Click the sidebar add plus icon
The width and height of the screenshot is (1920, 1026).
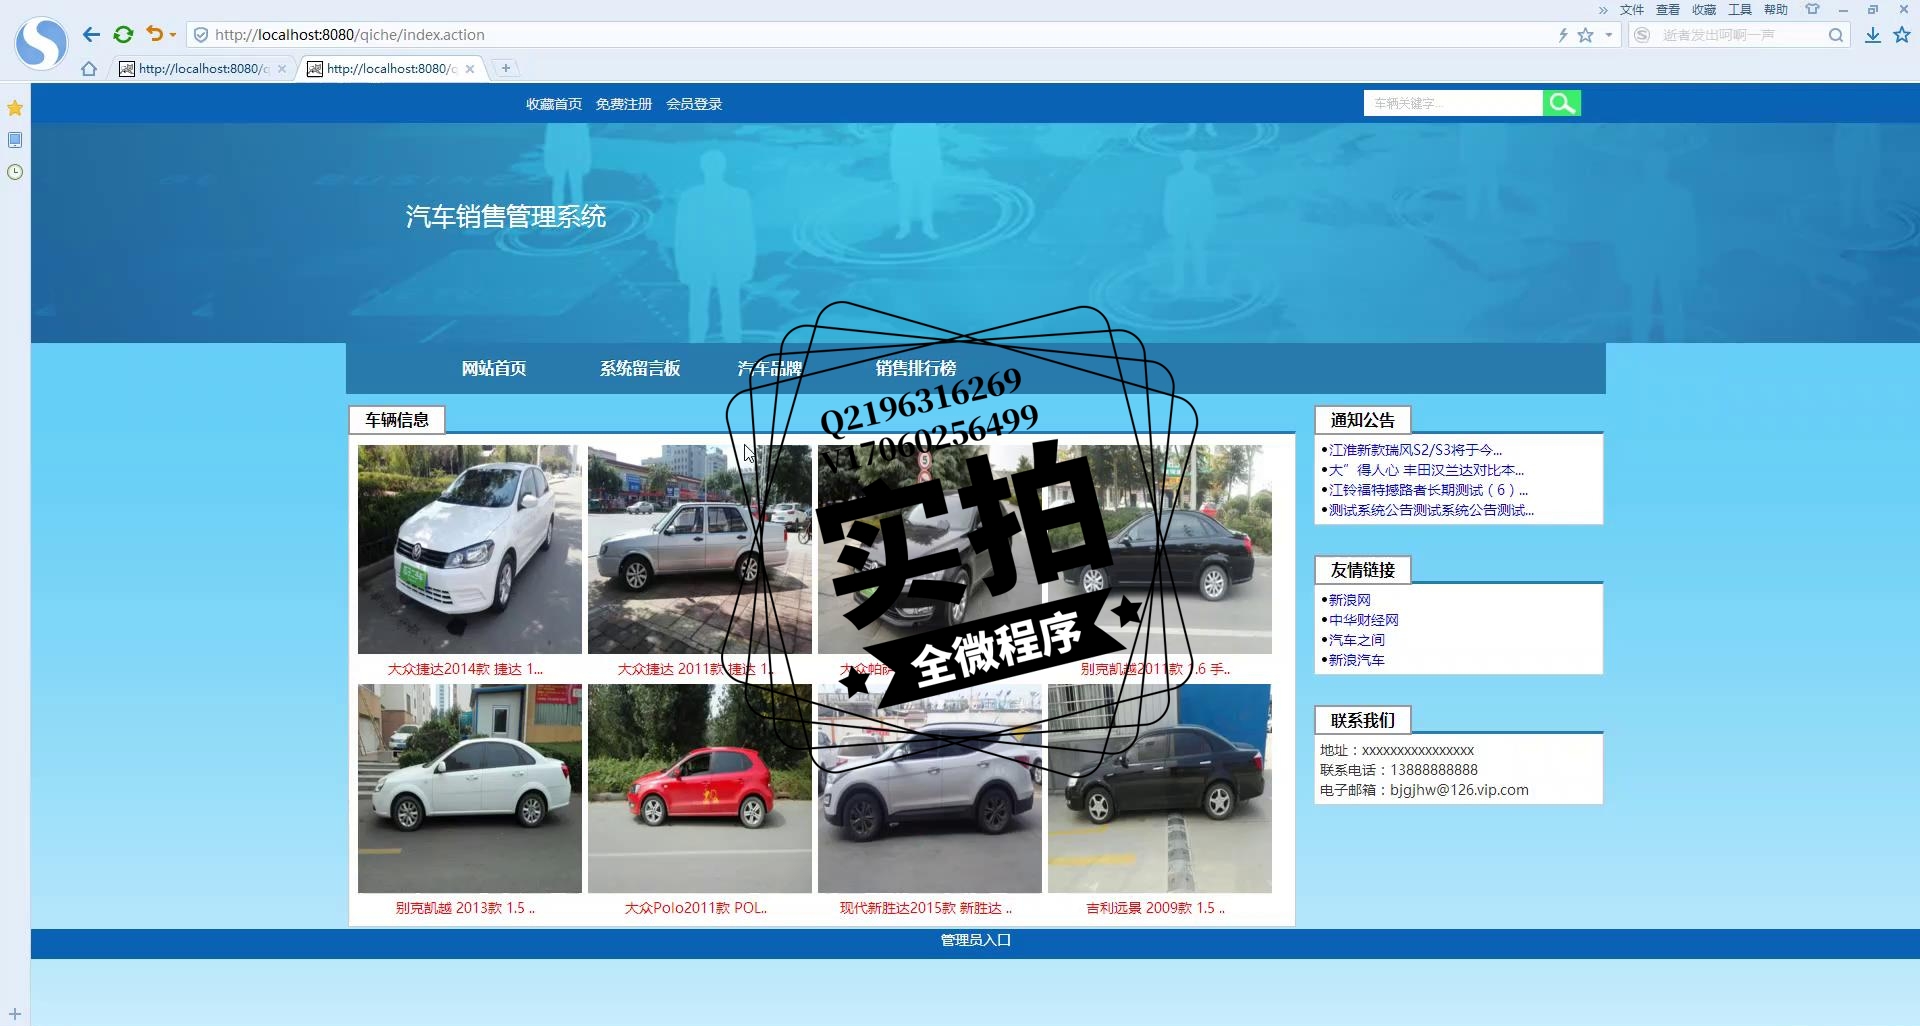click(x=15, y=1014)
